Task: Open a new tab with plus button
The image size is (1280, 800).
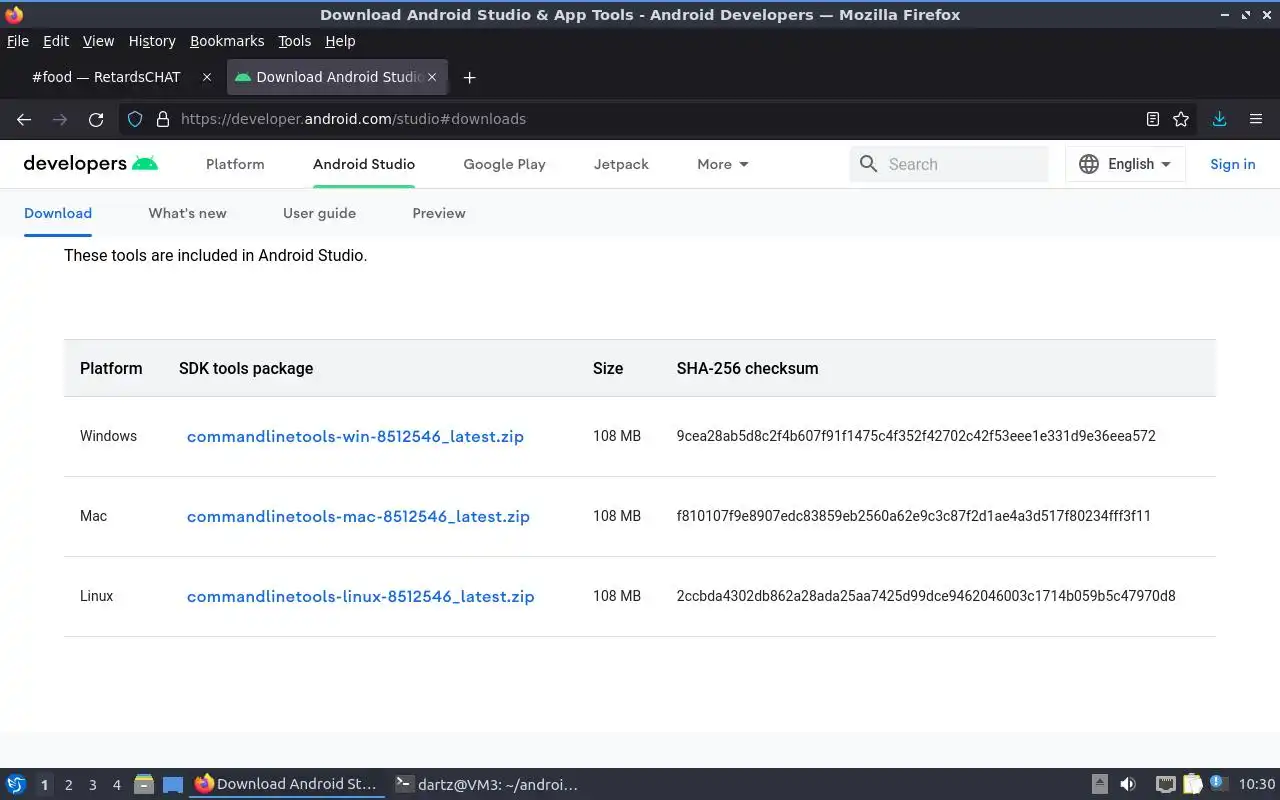Action: [469, 77]
